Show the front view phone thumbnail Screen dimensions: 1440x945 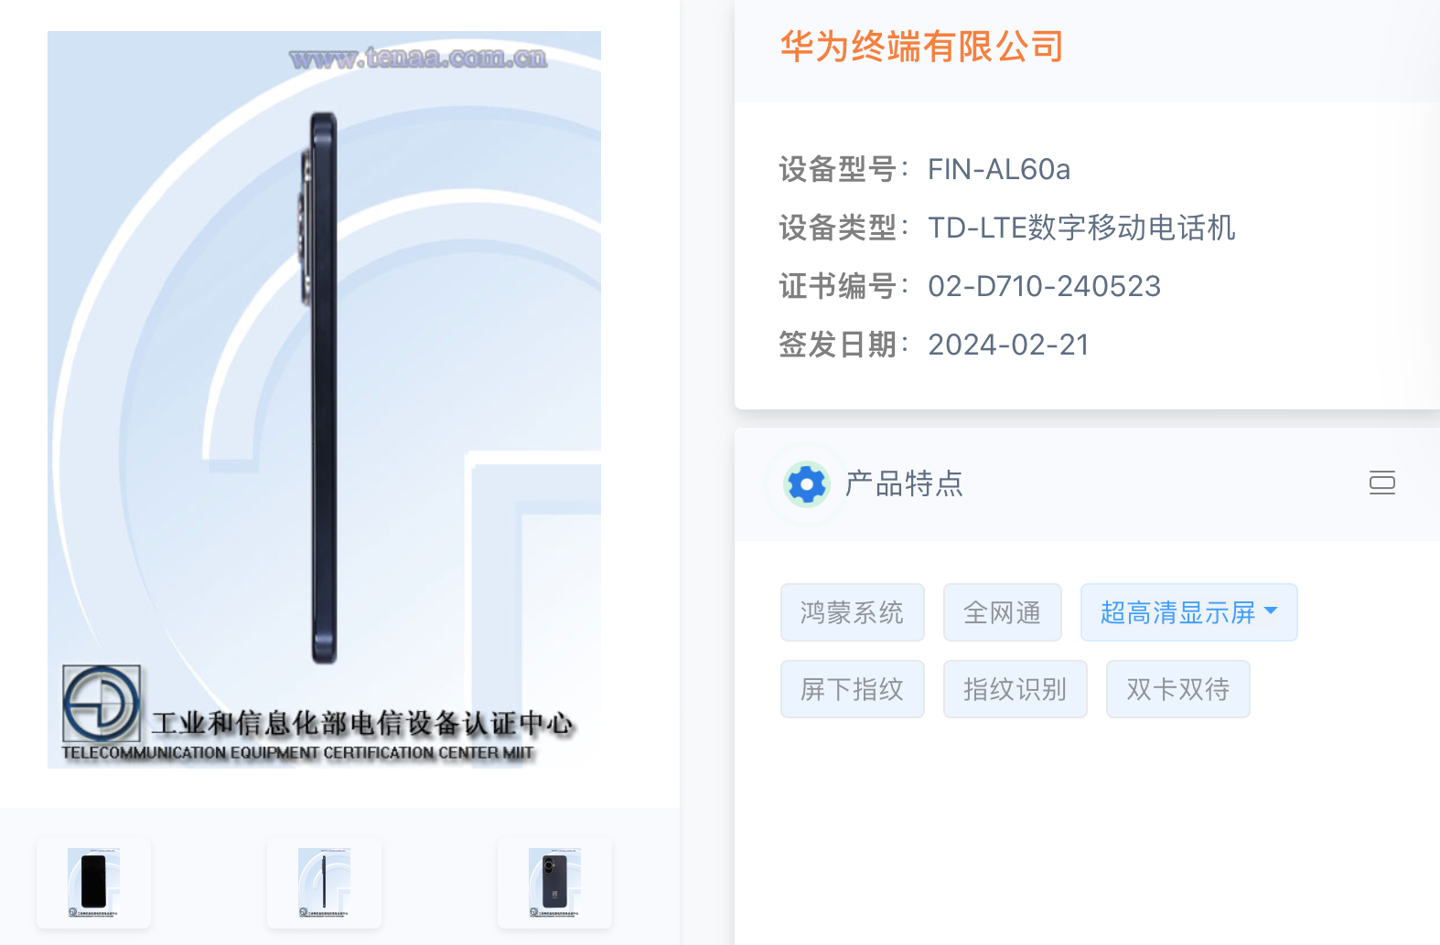(94, 883)
